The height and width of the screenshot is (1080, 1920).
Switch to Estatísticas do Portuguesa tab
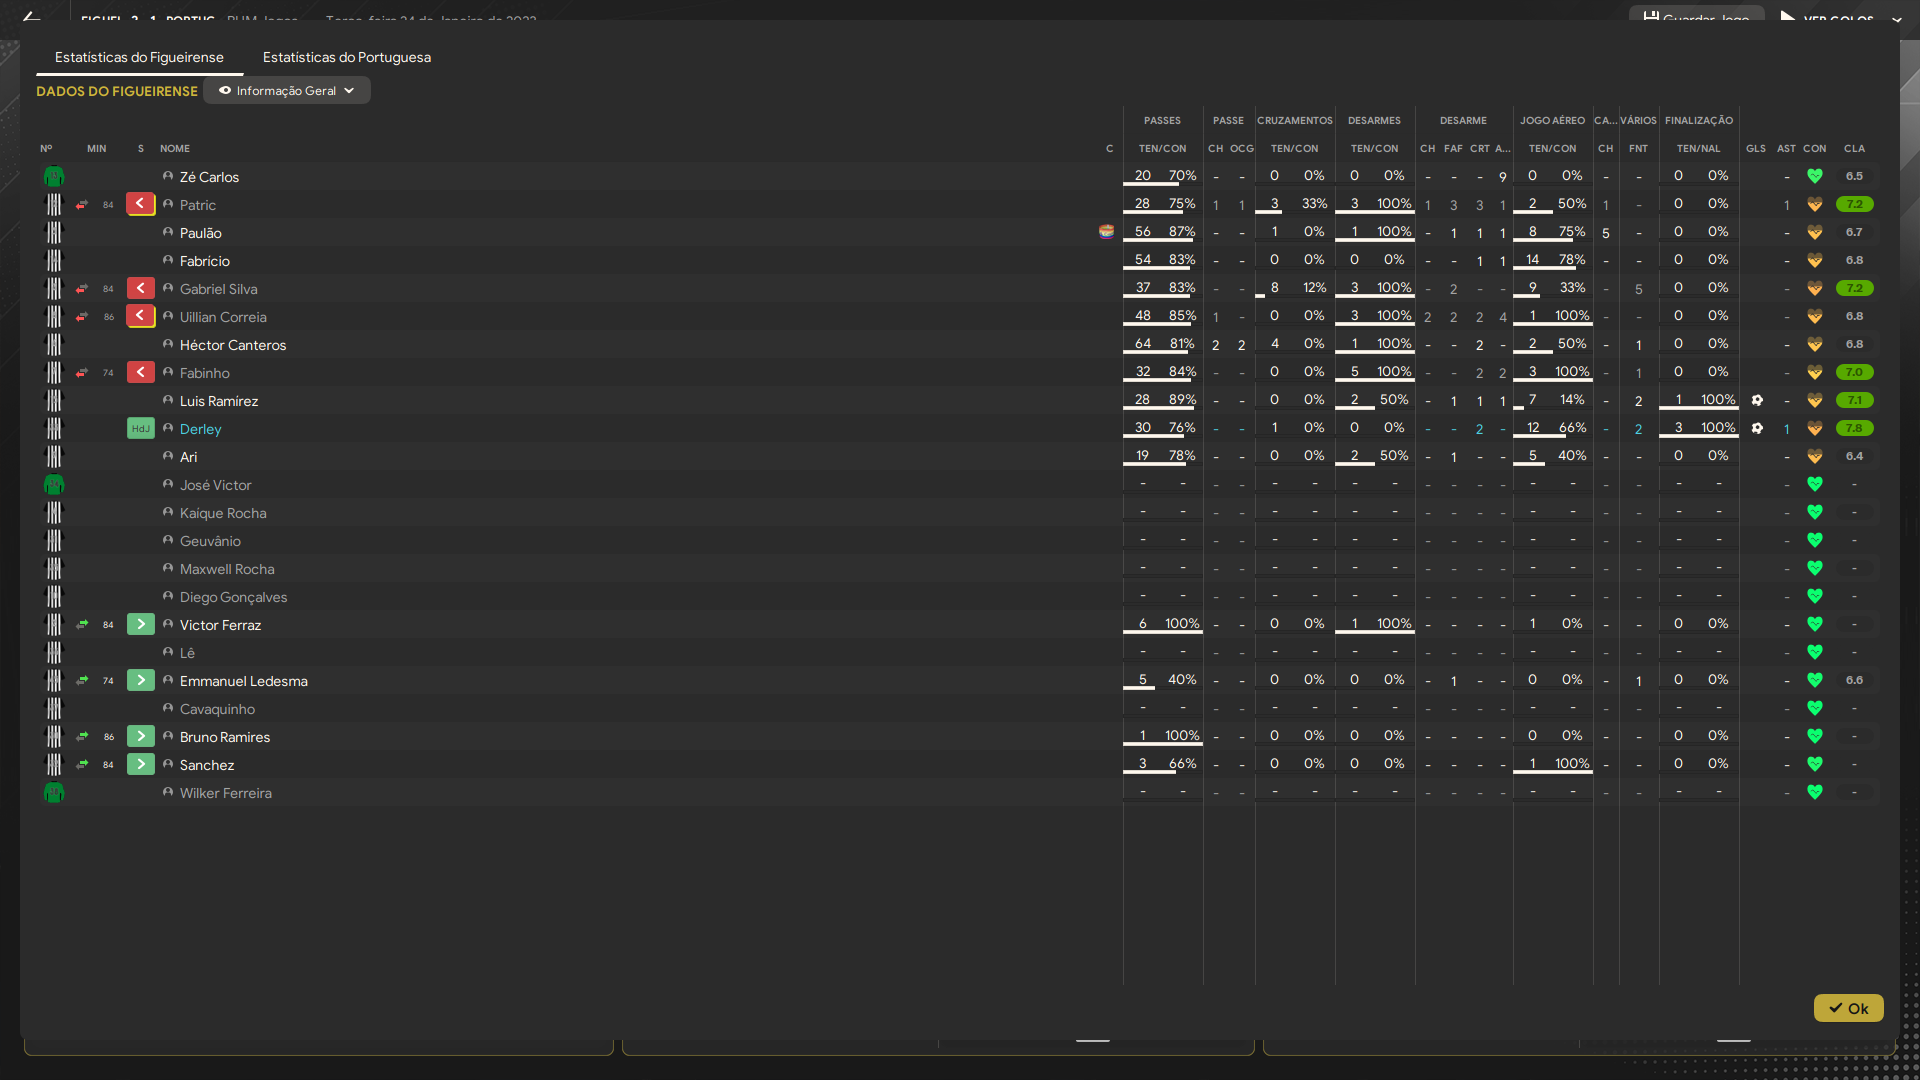[346, 57]
